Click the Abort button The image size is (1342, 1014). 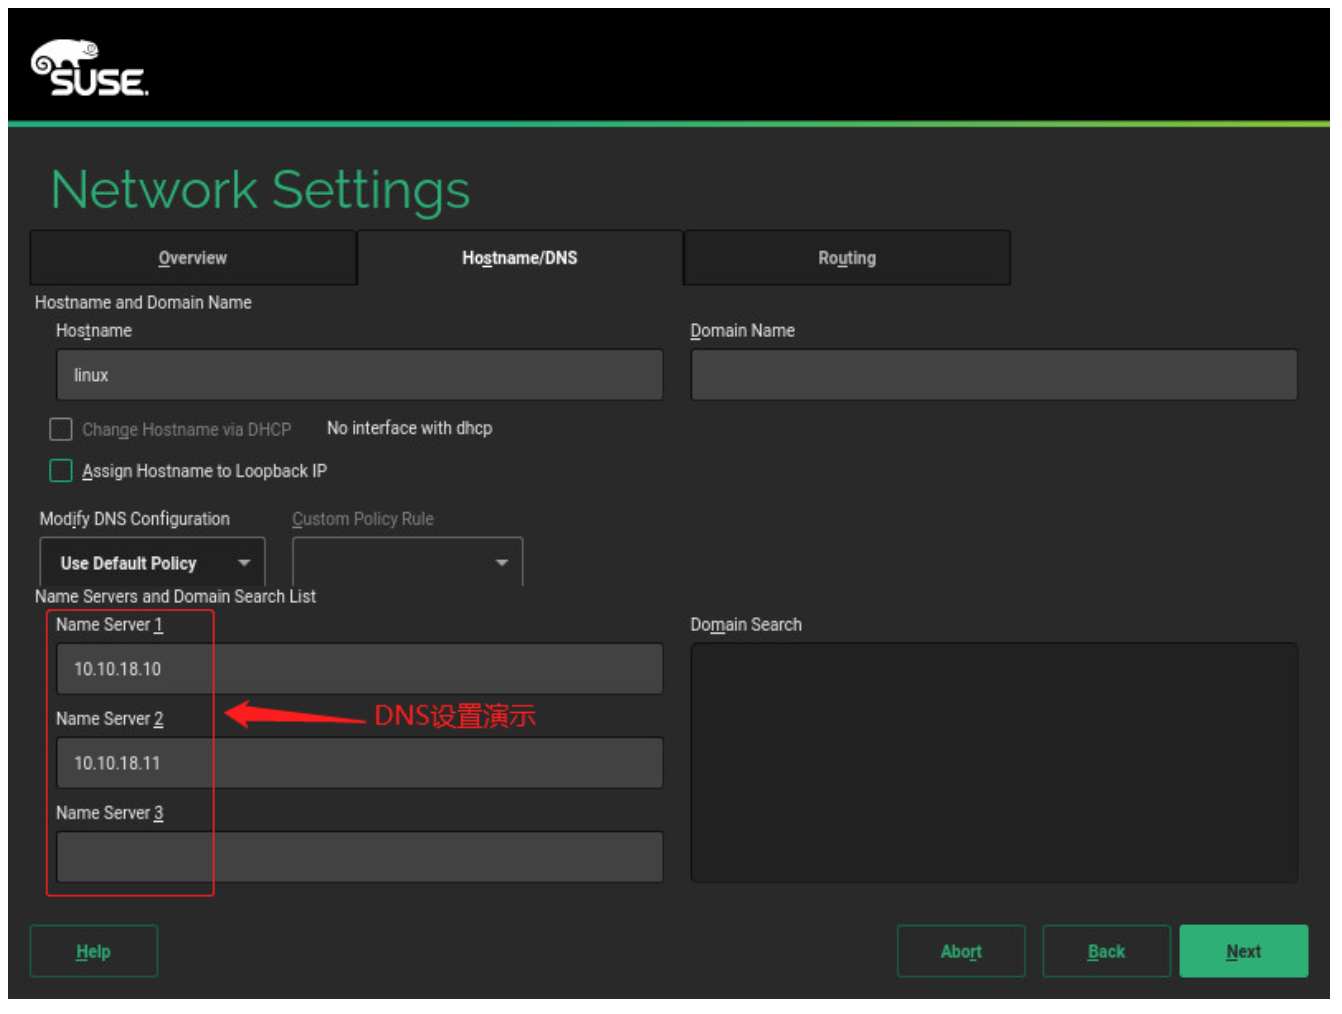click(x=960, y=951)
